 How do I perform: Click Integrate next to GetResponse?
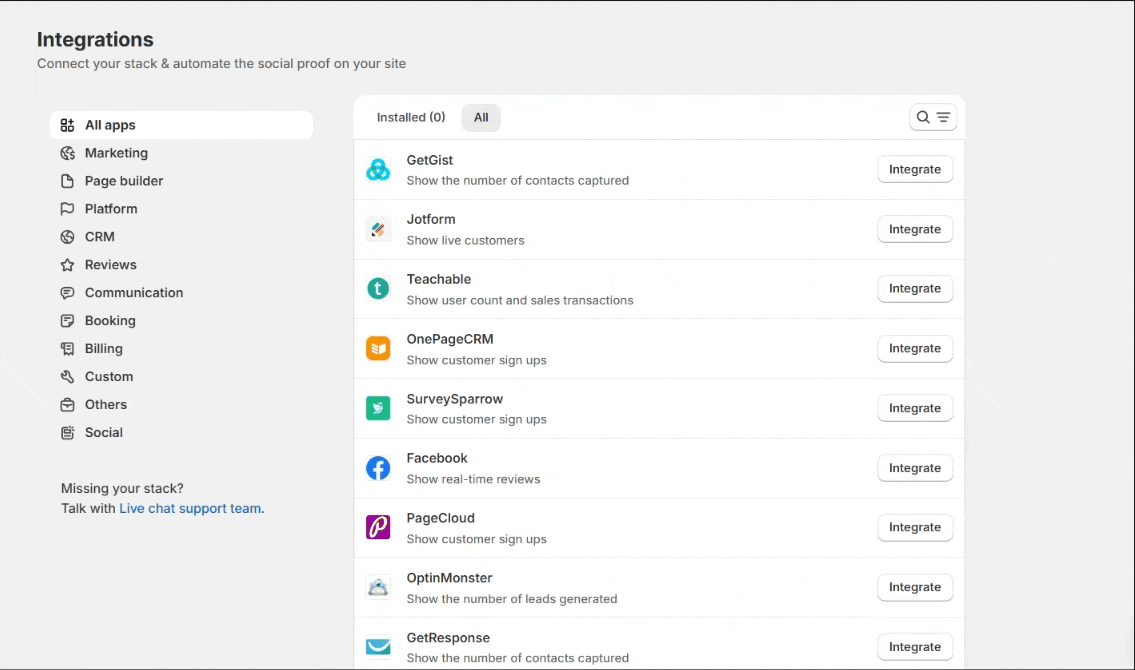click(915, 647)
